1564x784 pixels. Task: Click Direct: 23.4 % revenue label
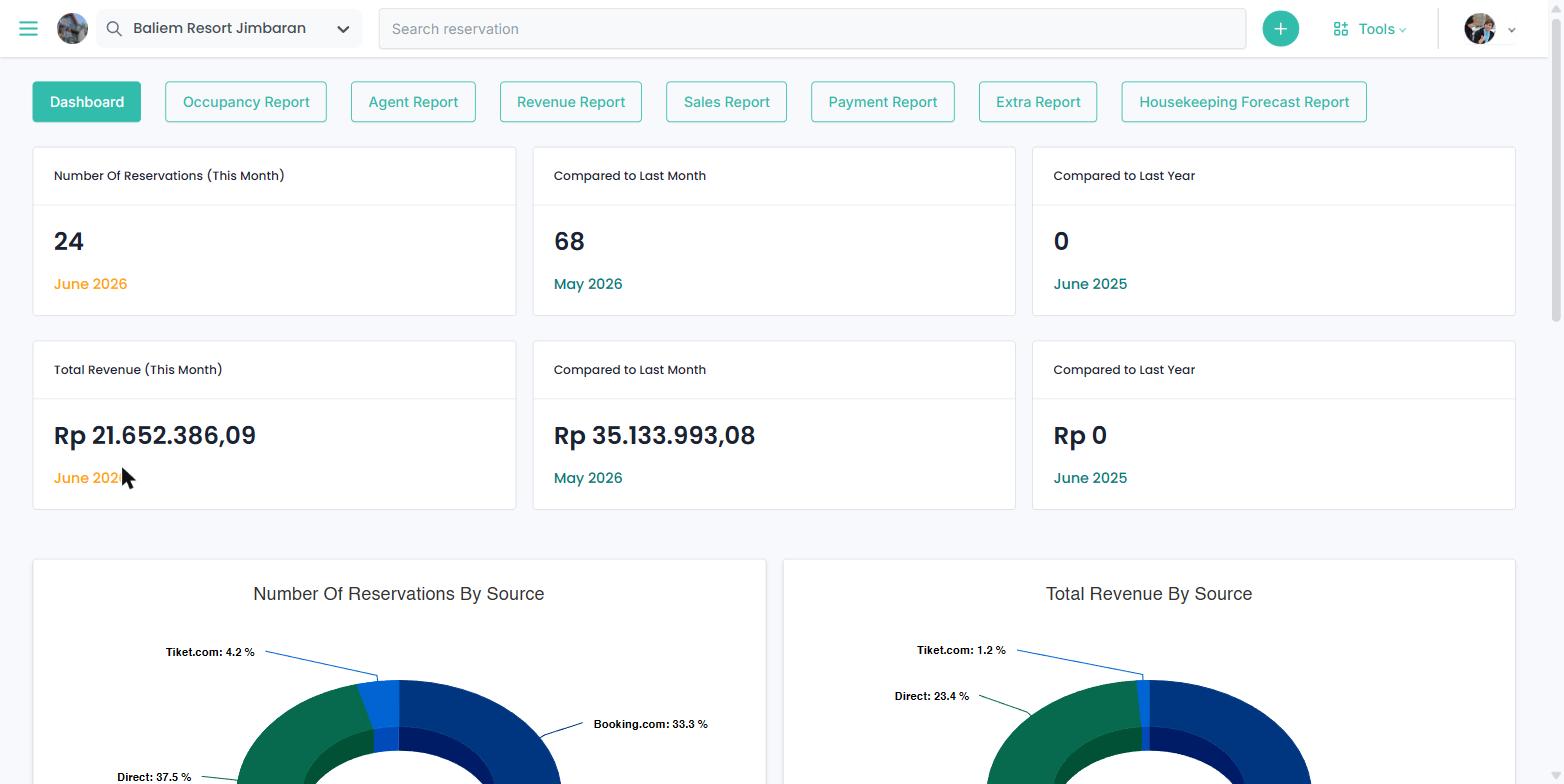pyautogui.click(x=932, y=696)
